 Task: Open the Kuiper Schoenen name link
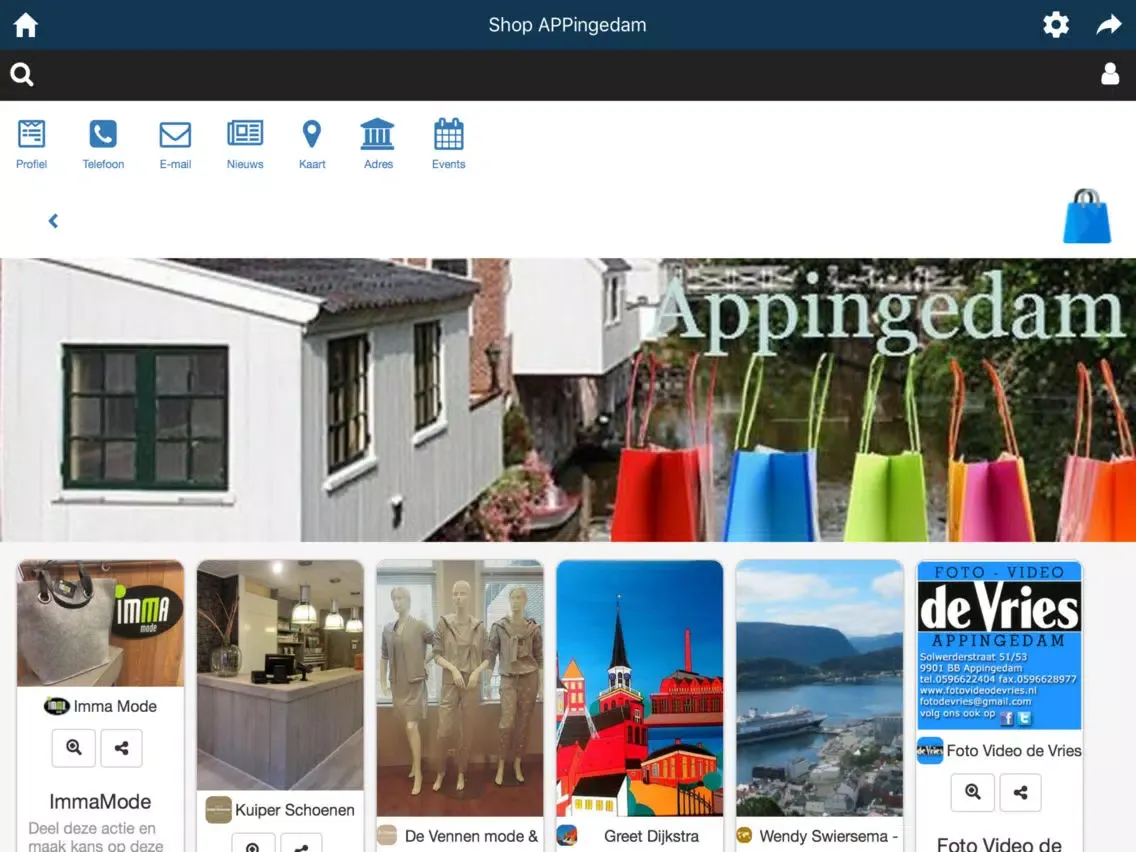tap(295, 810)
